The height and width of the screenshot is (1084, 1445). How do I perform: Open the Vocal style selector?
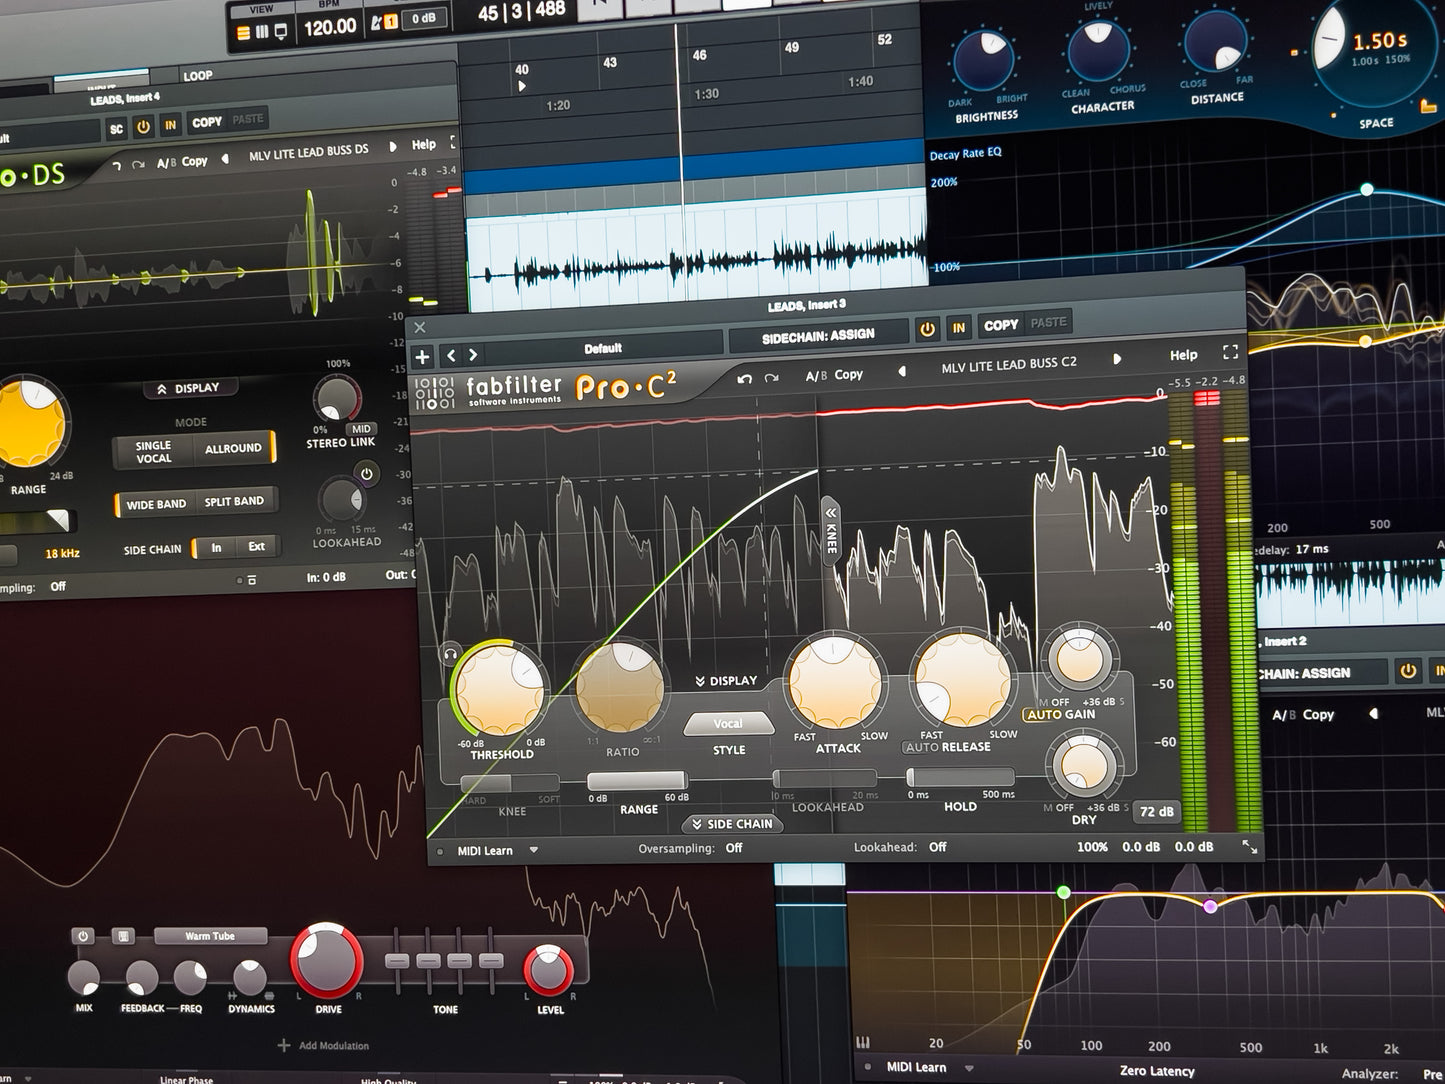coord(728,724)
